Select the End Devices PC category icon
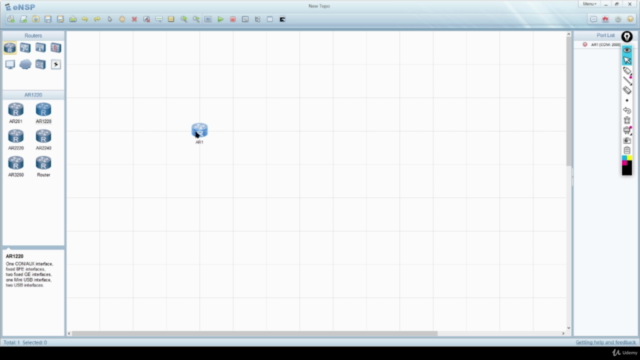 (x=10, y=64)
